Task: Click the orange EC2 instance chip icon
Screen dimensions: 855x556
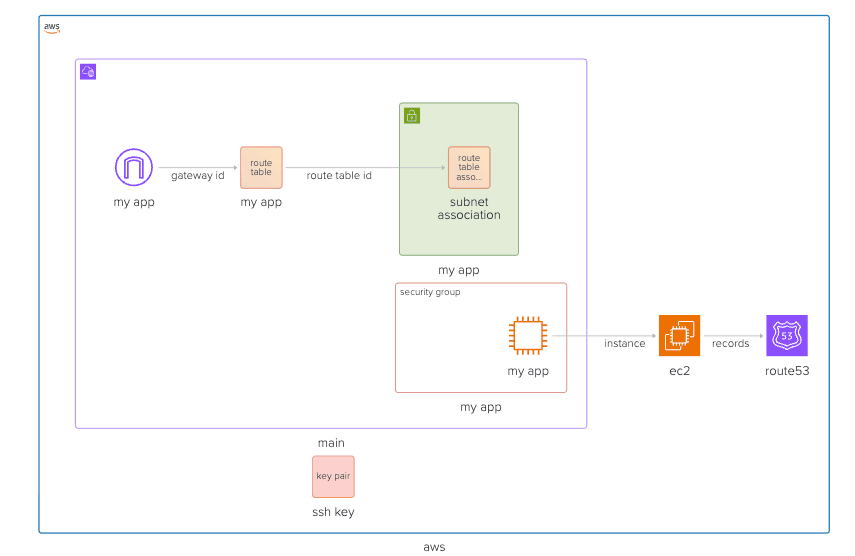Action: point(528,335)
